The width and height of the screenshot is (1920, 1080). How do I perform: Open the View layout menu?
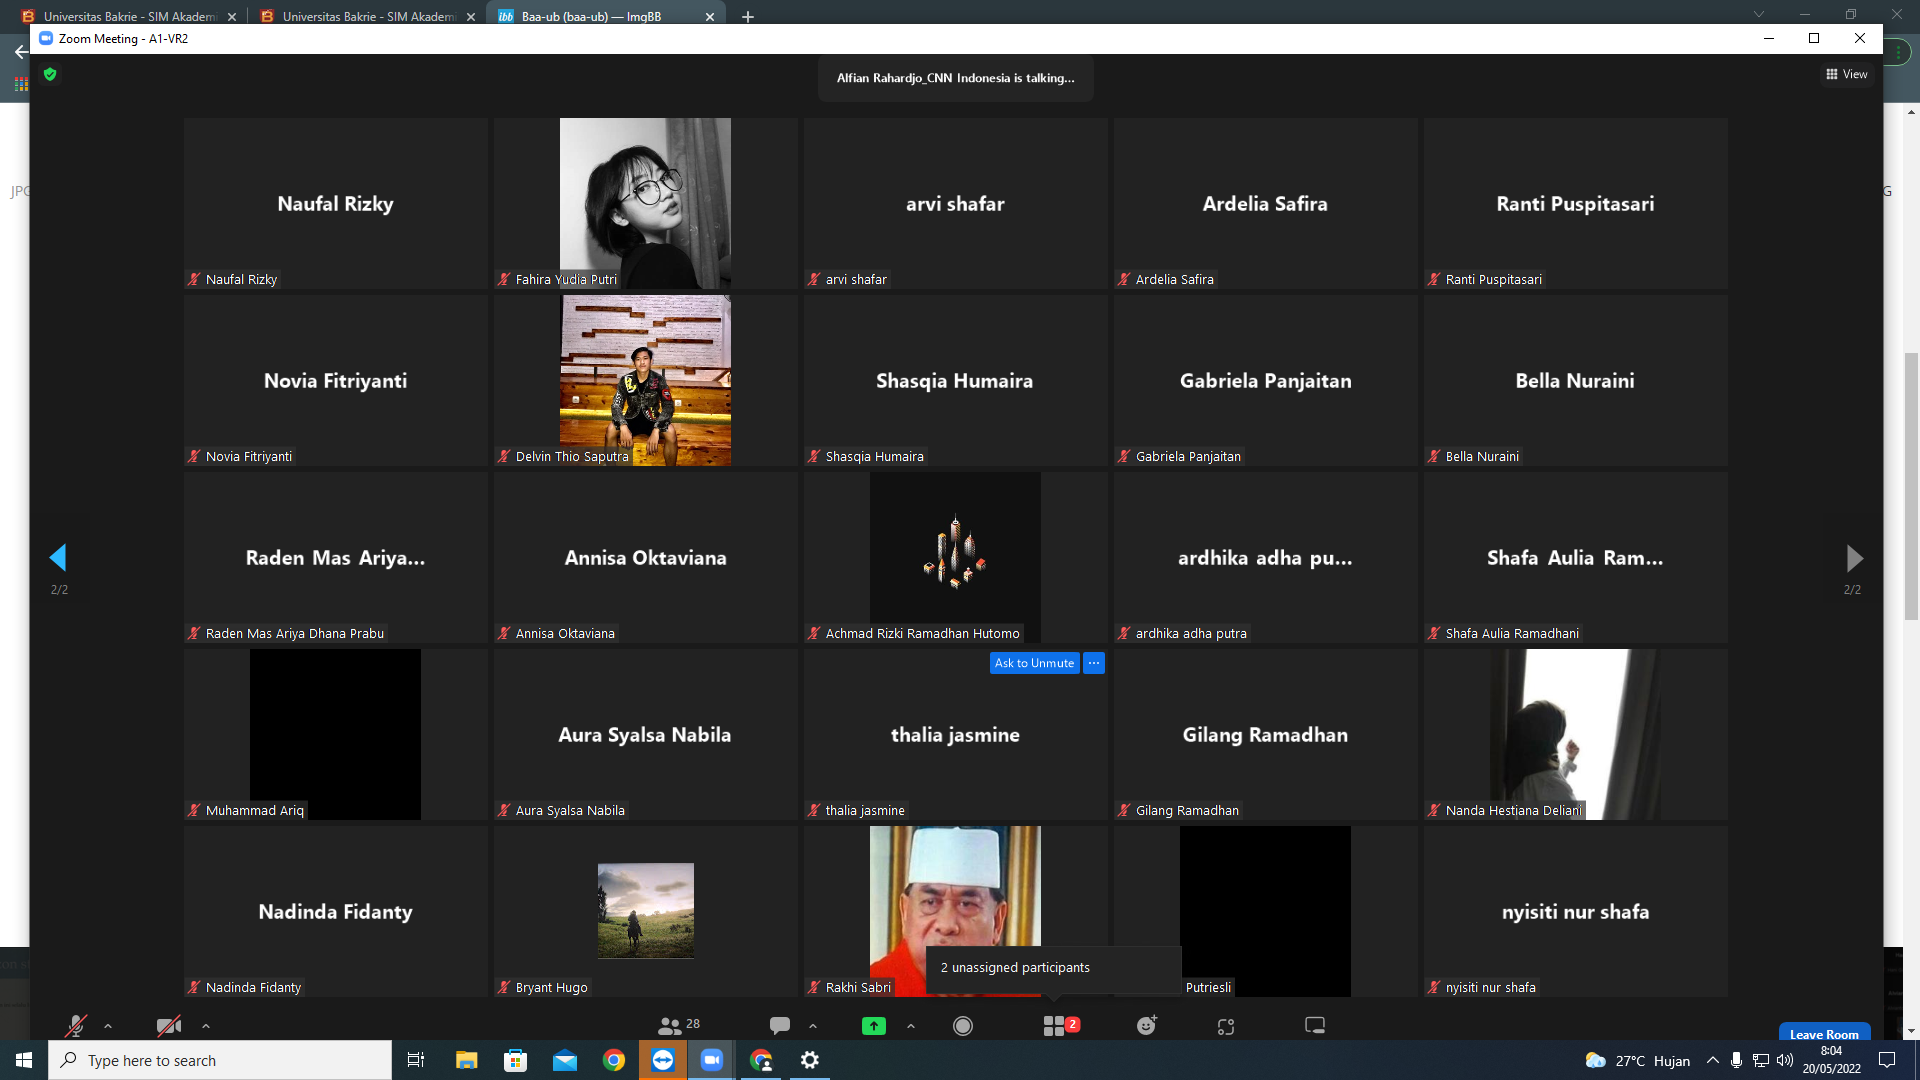coord(1846,74)
